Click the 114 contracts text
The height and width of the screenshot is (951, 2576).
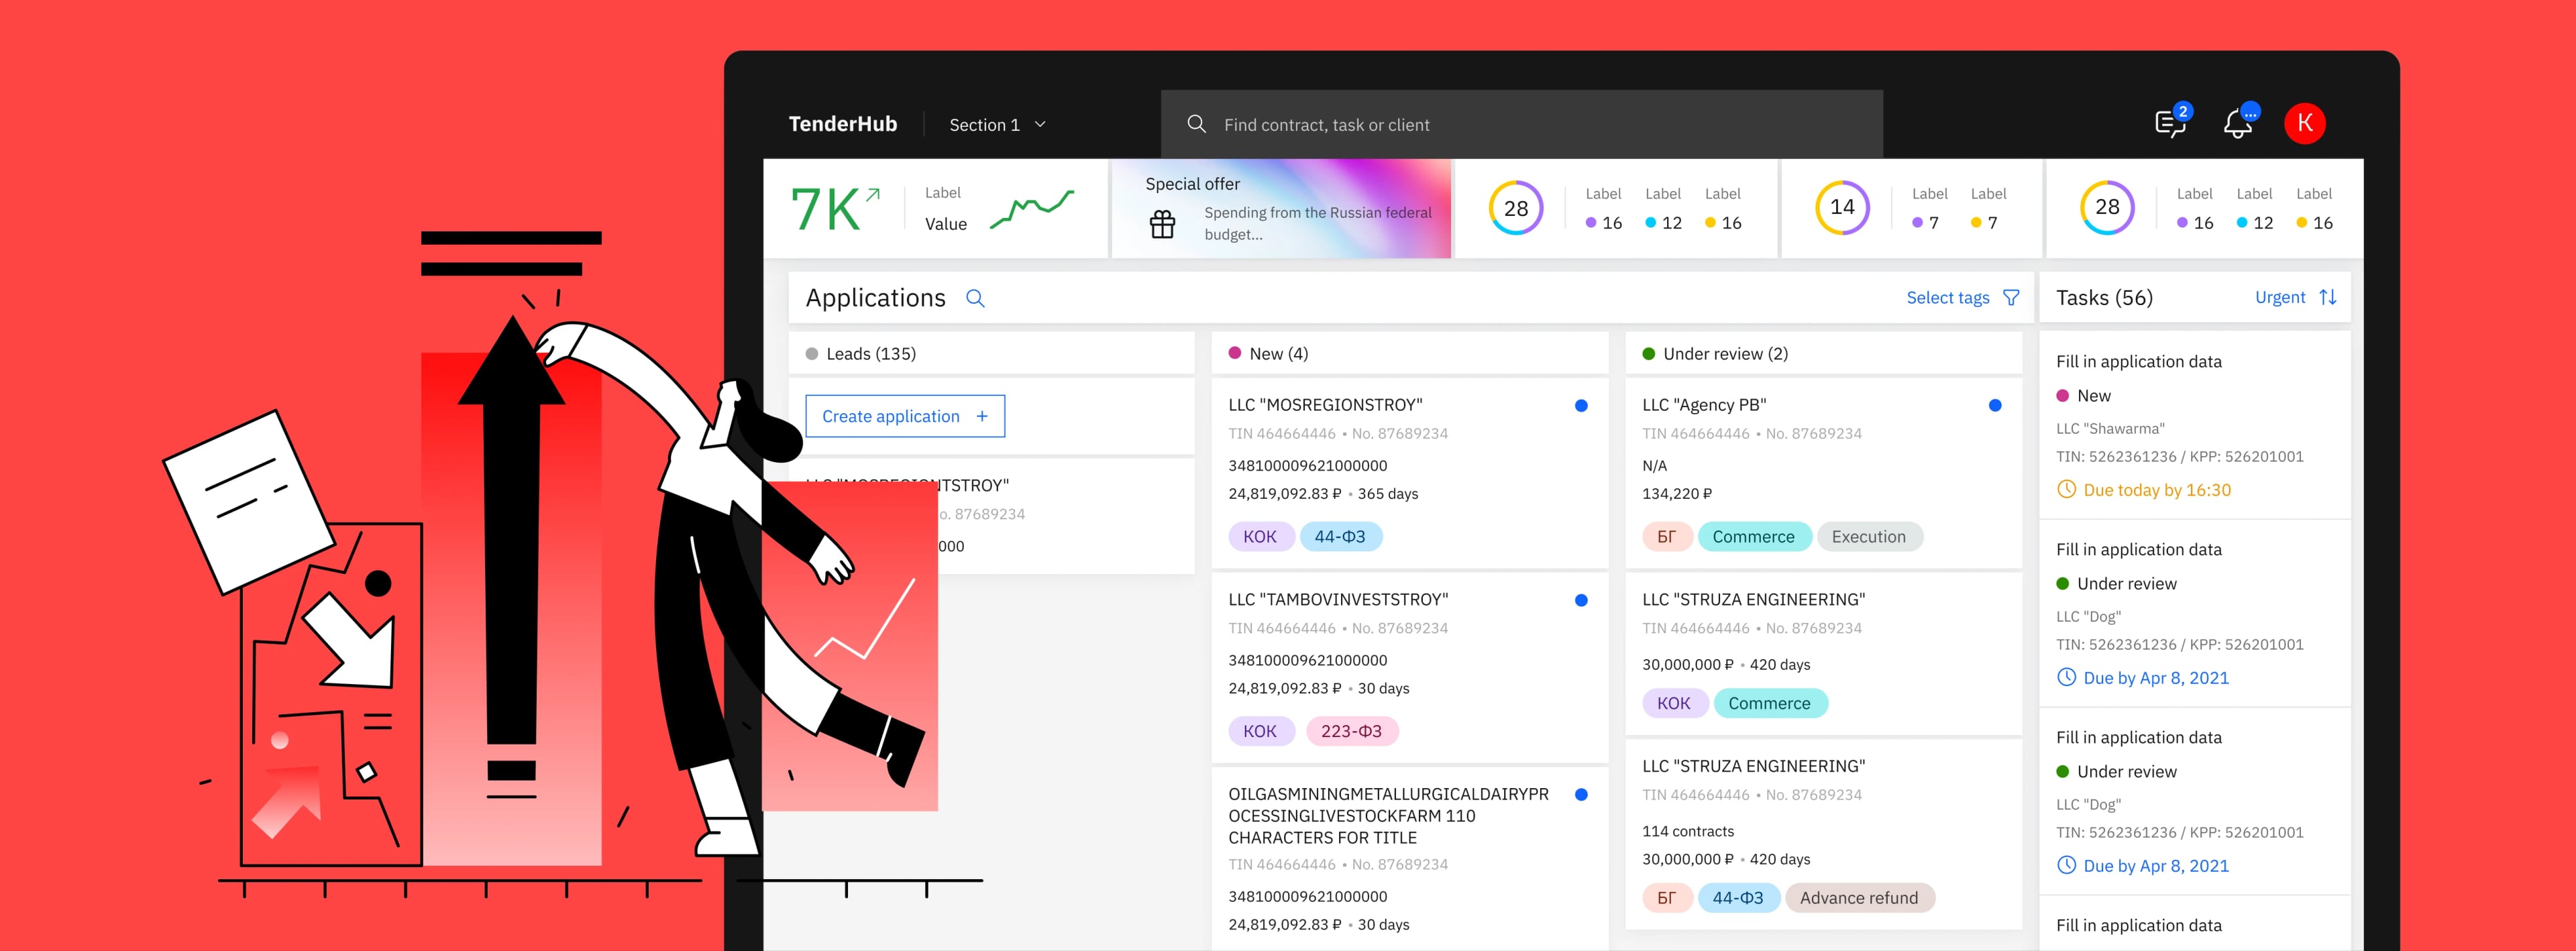(1688, 831)
